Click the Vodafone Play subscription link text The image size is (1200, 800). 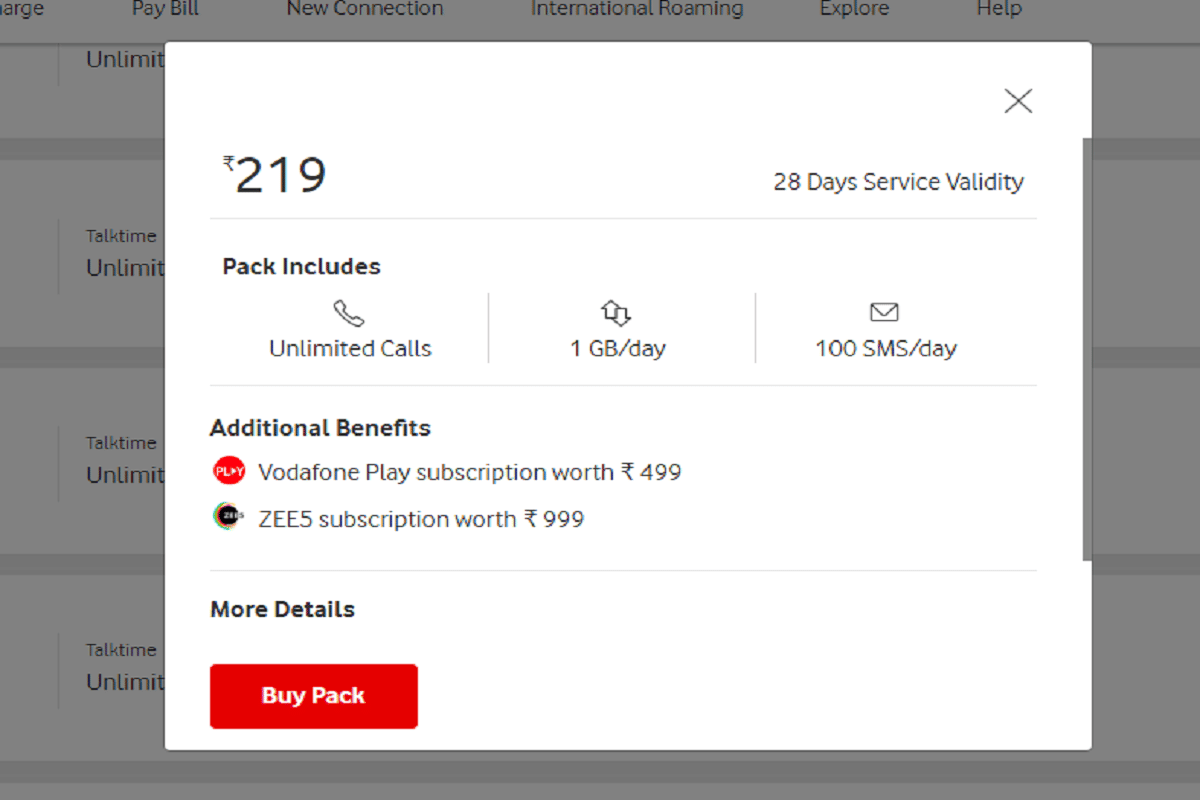470,471
